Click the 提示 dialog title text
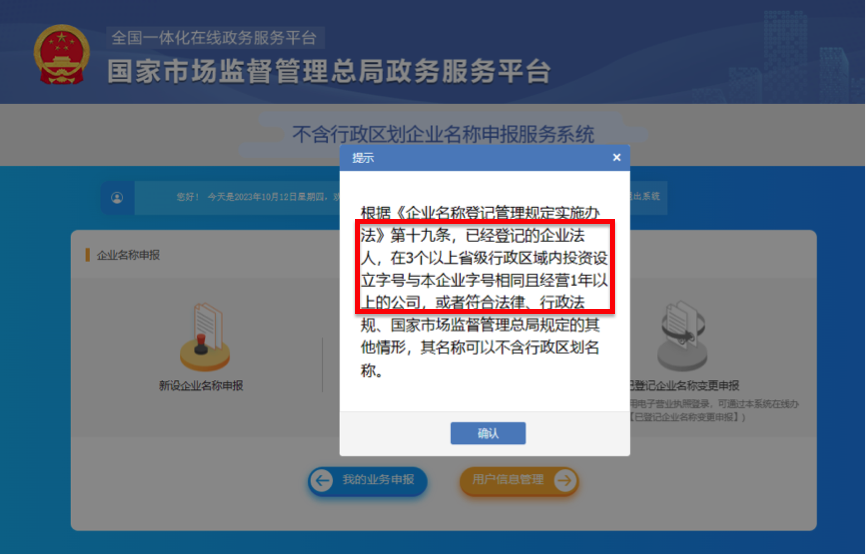The height and width of the screenshot is (555, 866). coord(363,158)
